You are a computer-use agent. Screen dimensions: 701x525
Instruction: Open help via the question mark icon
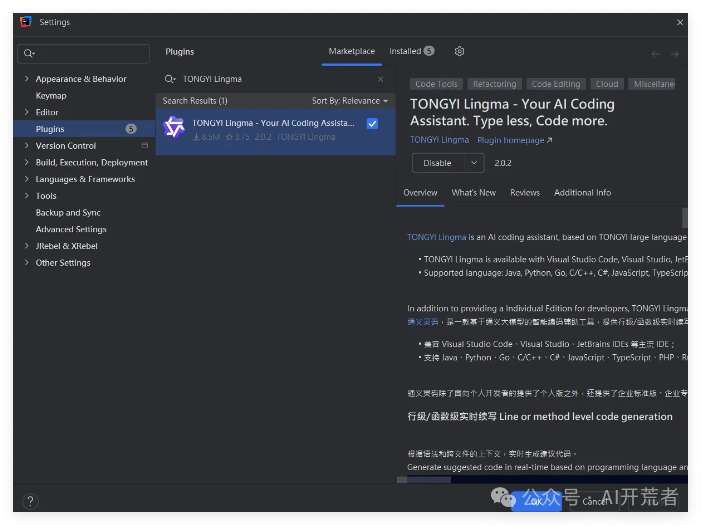[30, 501]
